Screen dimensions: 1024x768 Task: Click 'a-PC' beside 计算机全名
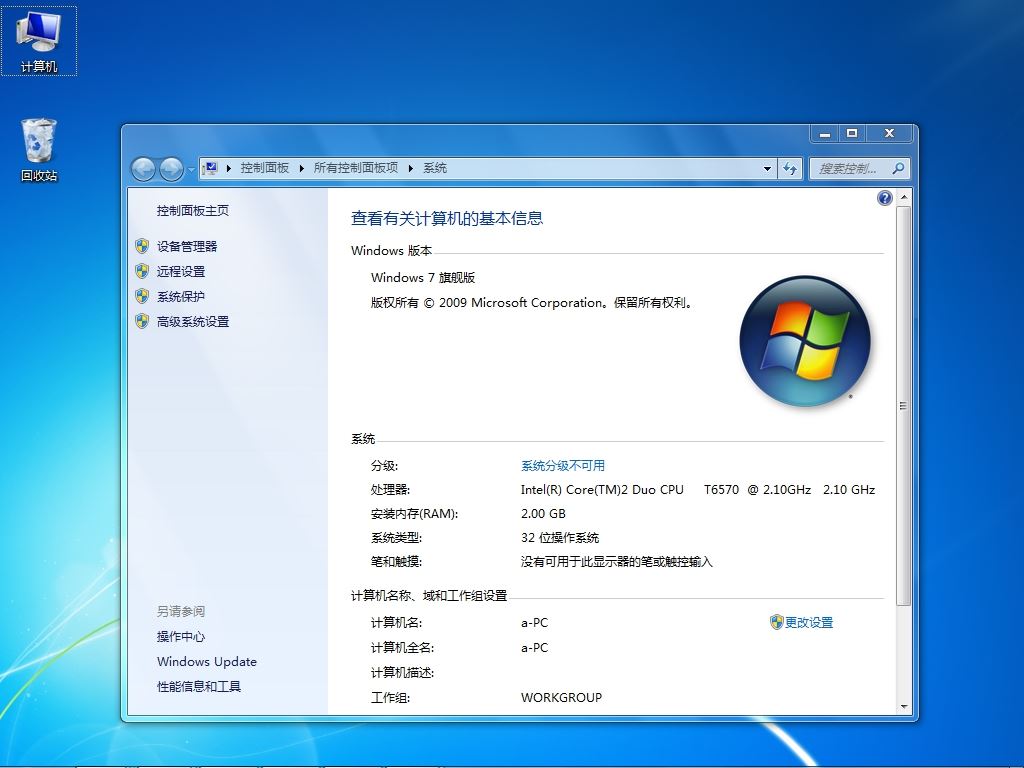click(534, 648)
